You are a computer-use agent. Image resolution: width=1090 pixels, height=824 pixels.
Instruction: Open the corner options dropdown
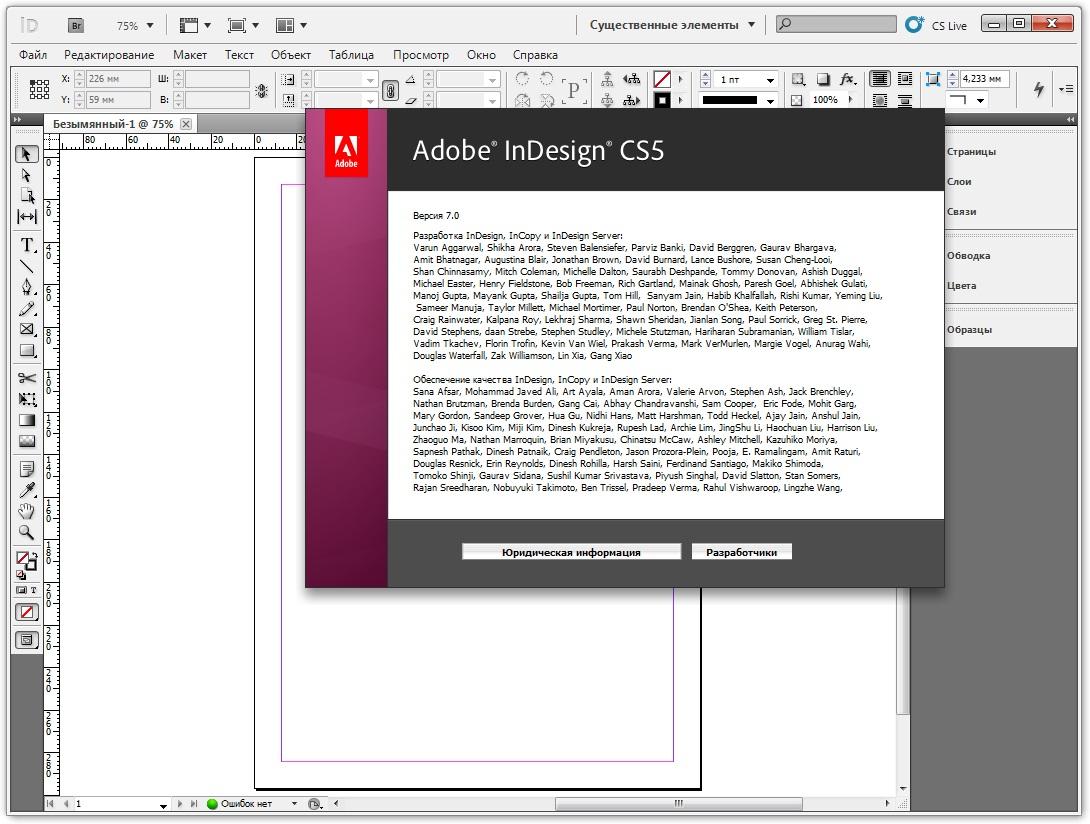pos(979,101)
